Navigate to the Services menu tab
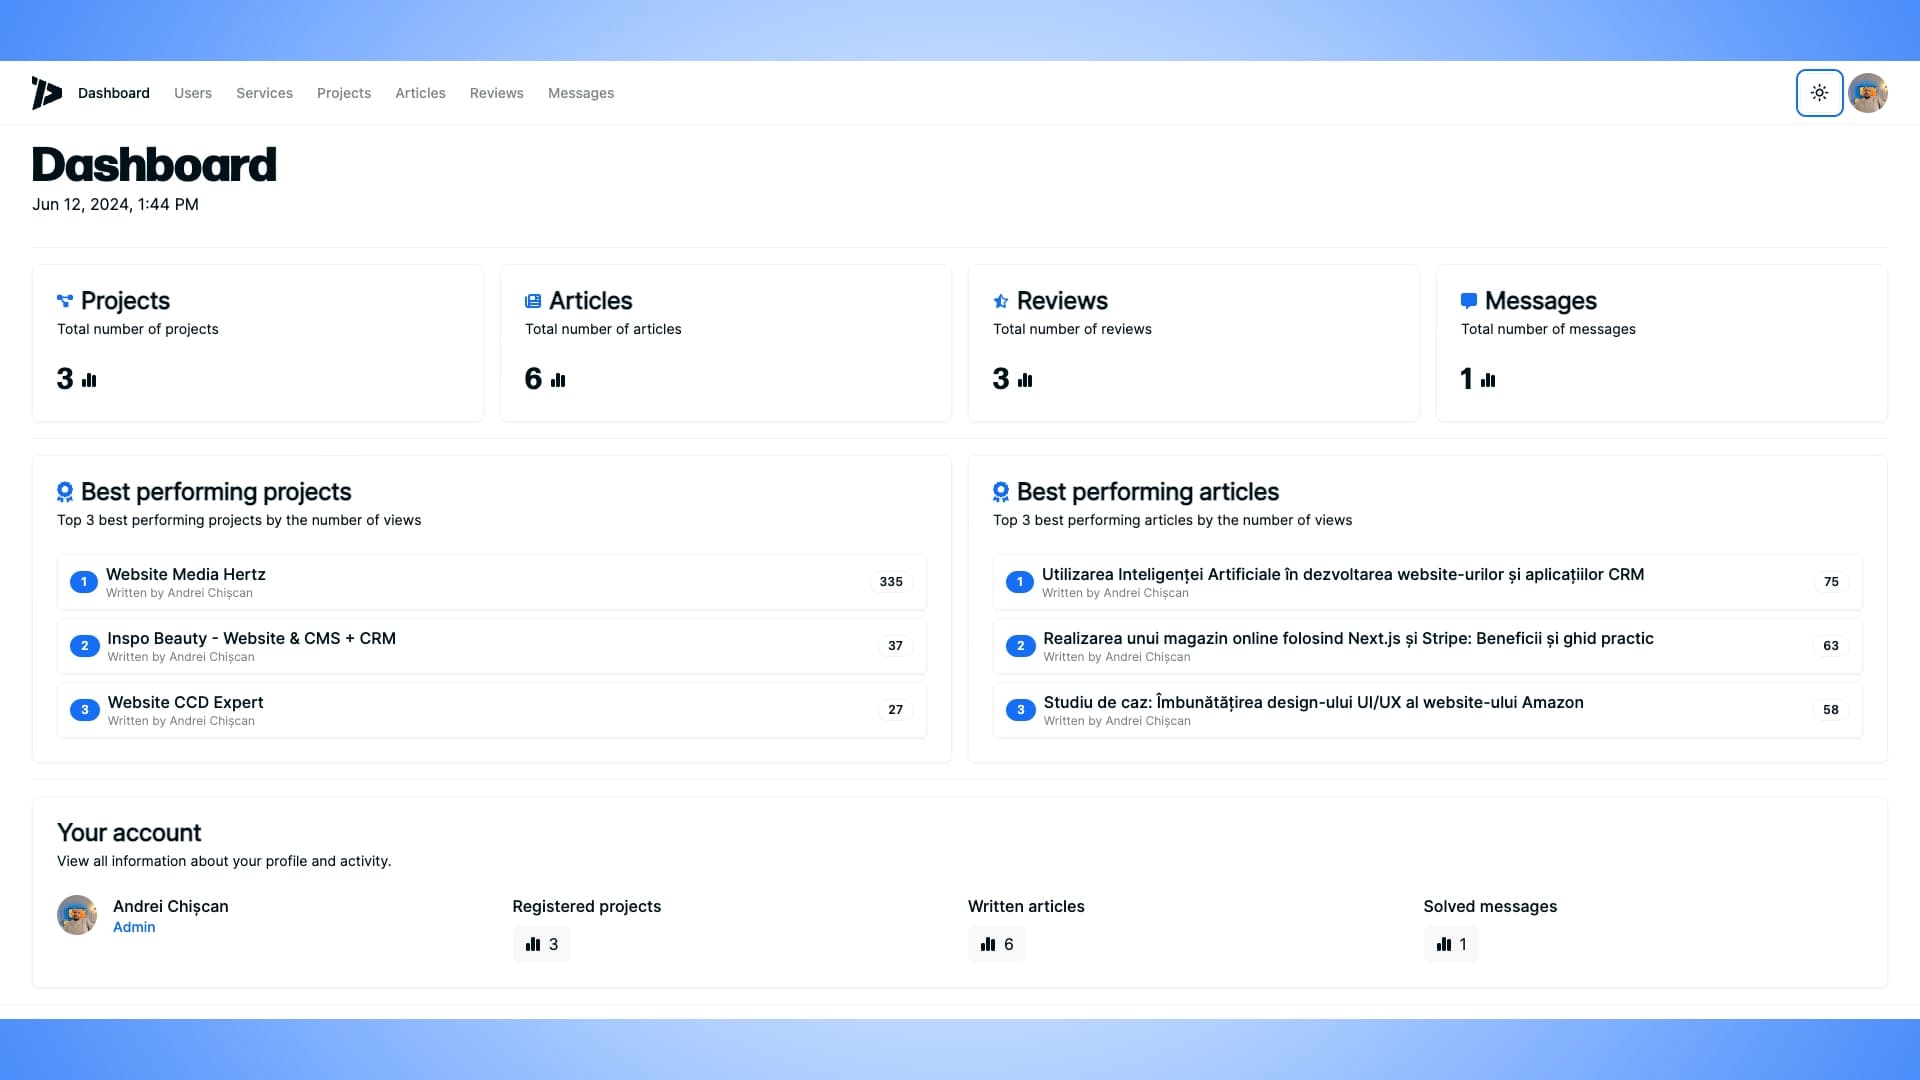 [x=264, y=92]
